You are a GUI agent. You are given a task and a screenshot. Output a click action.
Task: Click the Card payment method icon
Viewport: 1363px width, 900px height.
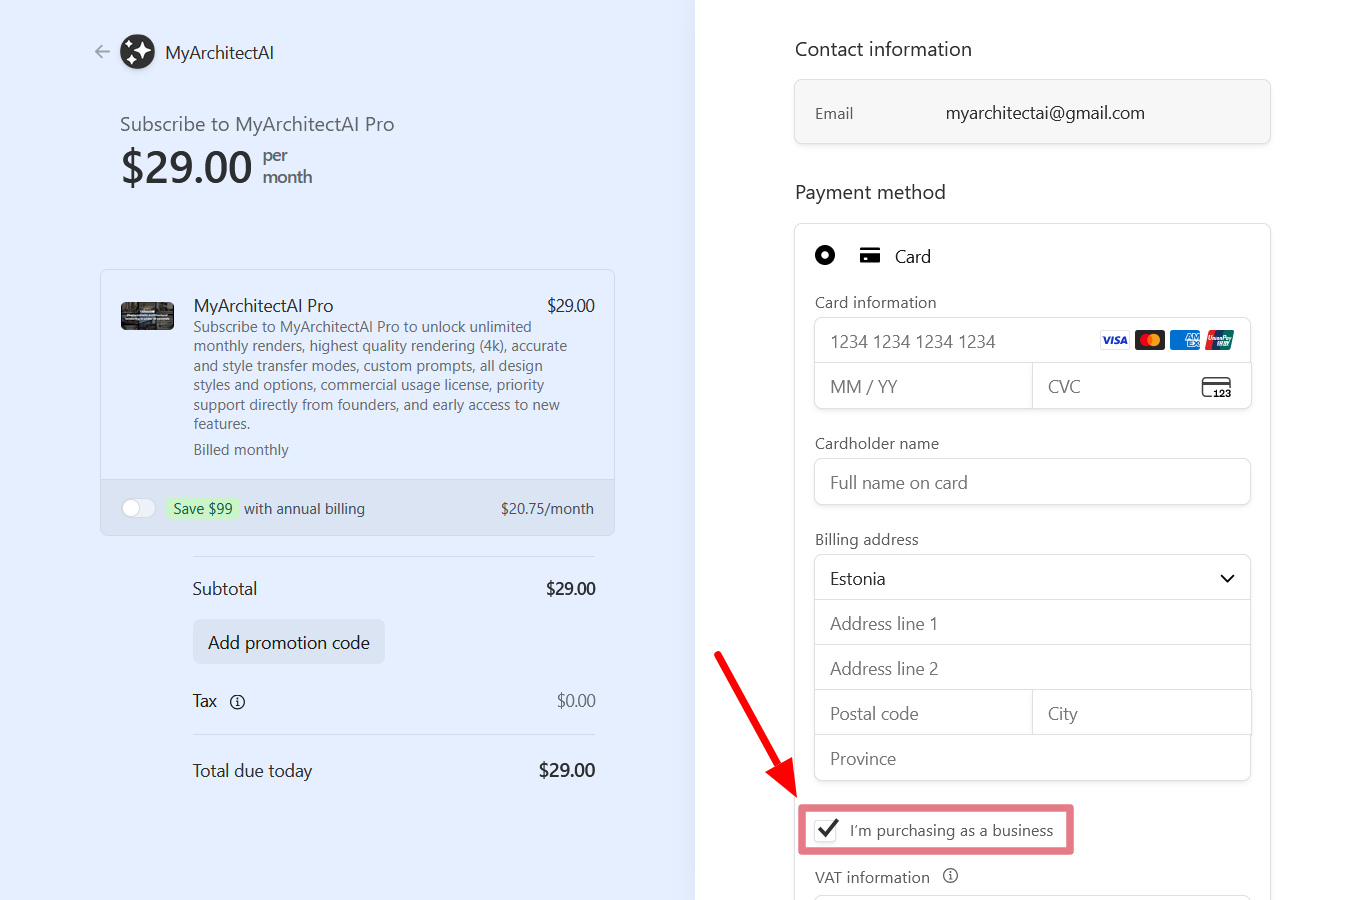pyautogui.click(x=870, y=256)
